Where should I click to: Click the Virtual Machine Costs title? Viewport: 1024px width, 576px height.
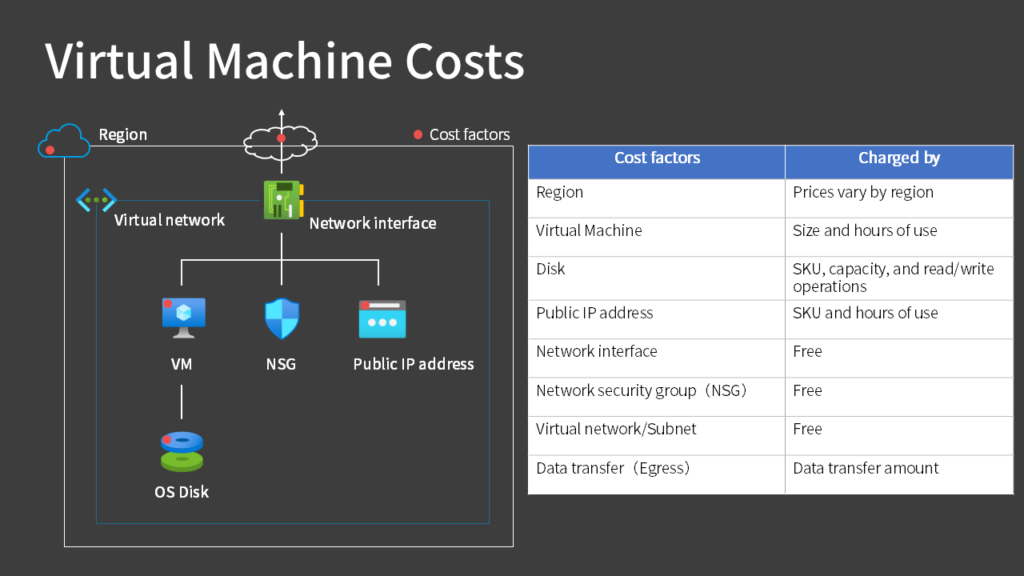pos(283,62)
